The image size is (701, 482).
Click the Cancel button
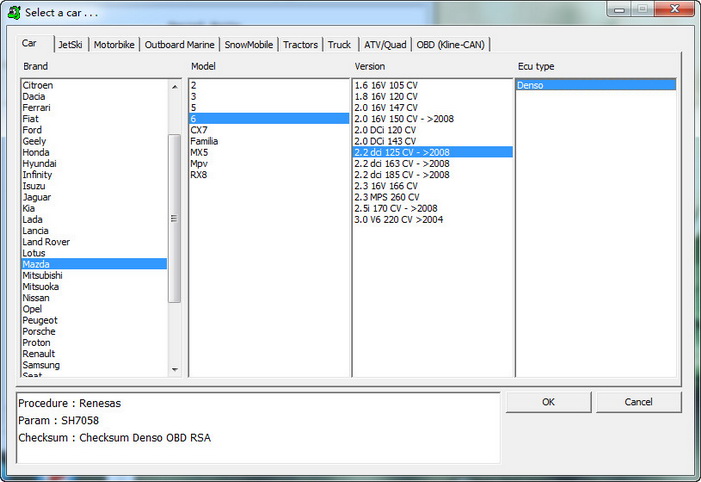point(638,402)
